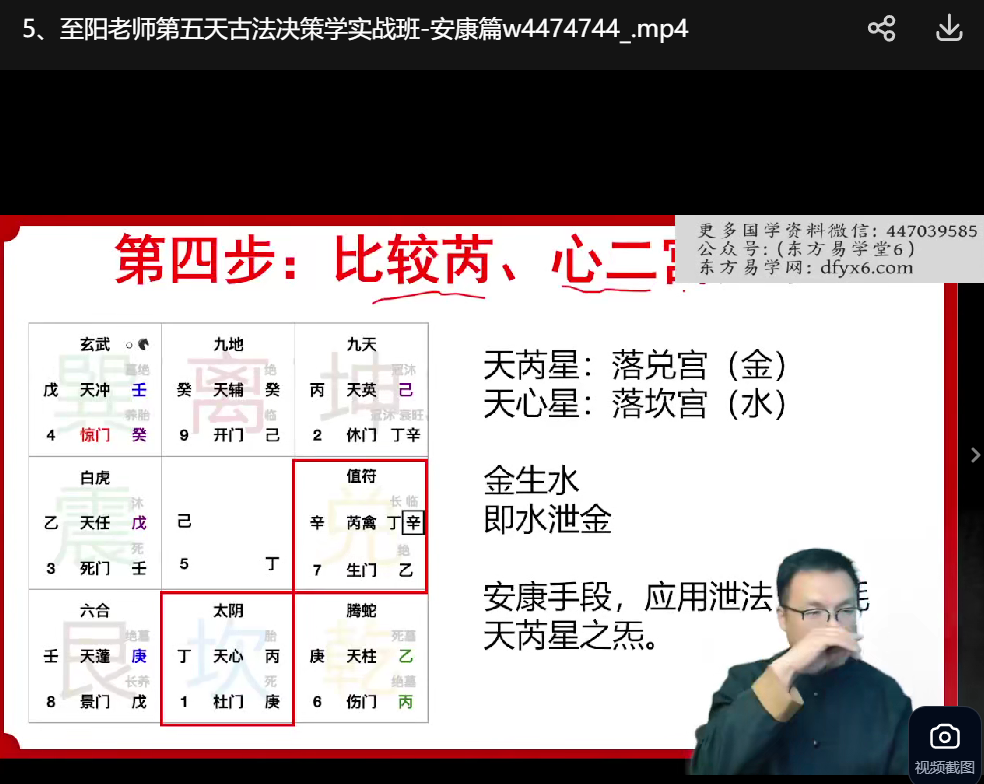Click the video file name title

point(355,28)
